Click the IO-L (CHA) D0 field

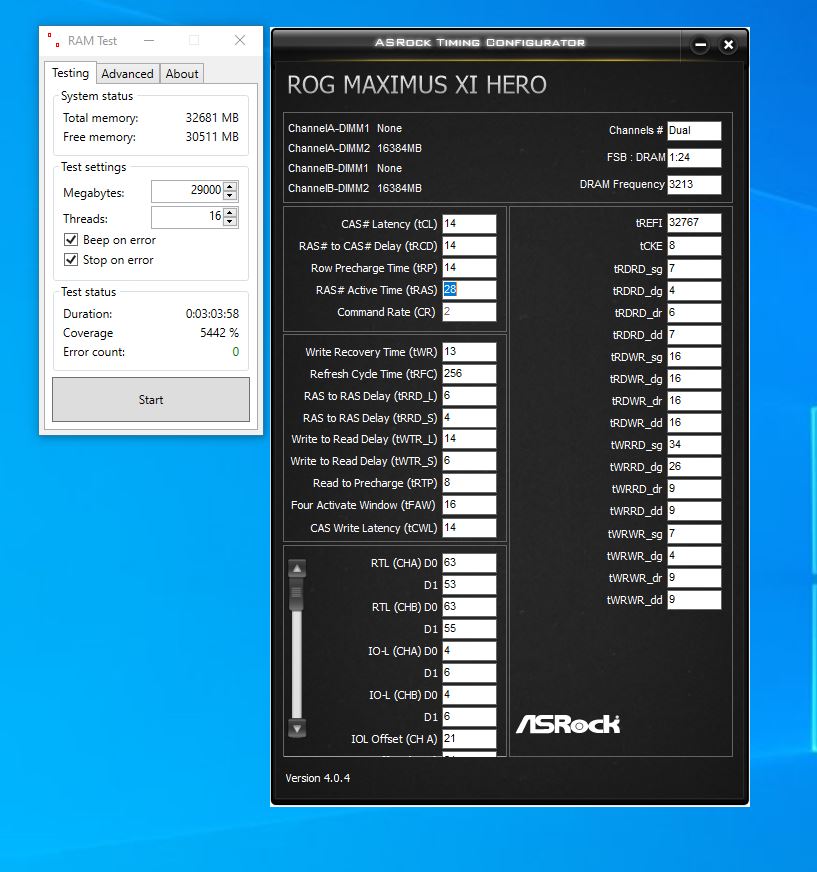(x=469, y=651)
